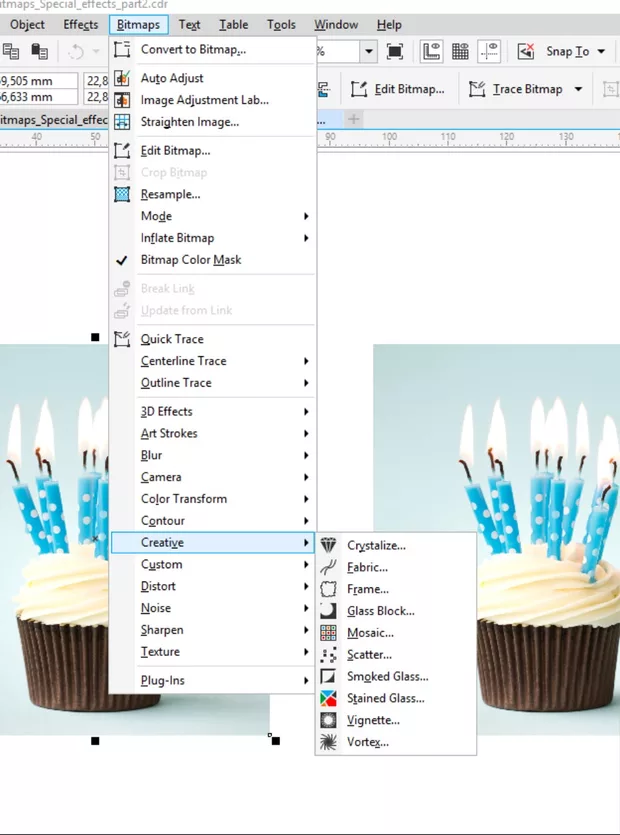620x835 pixels.
Task: Open the Object menu
Action: tap(27, 24)
